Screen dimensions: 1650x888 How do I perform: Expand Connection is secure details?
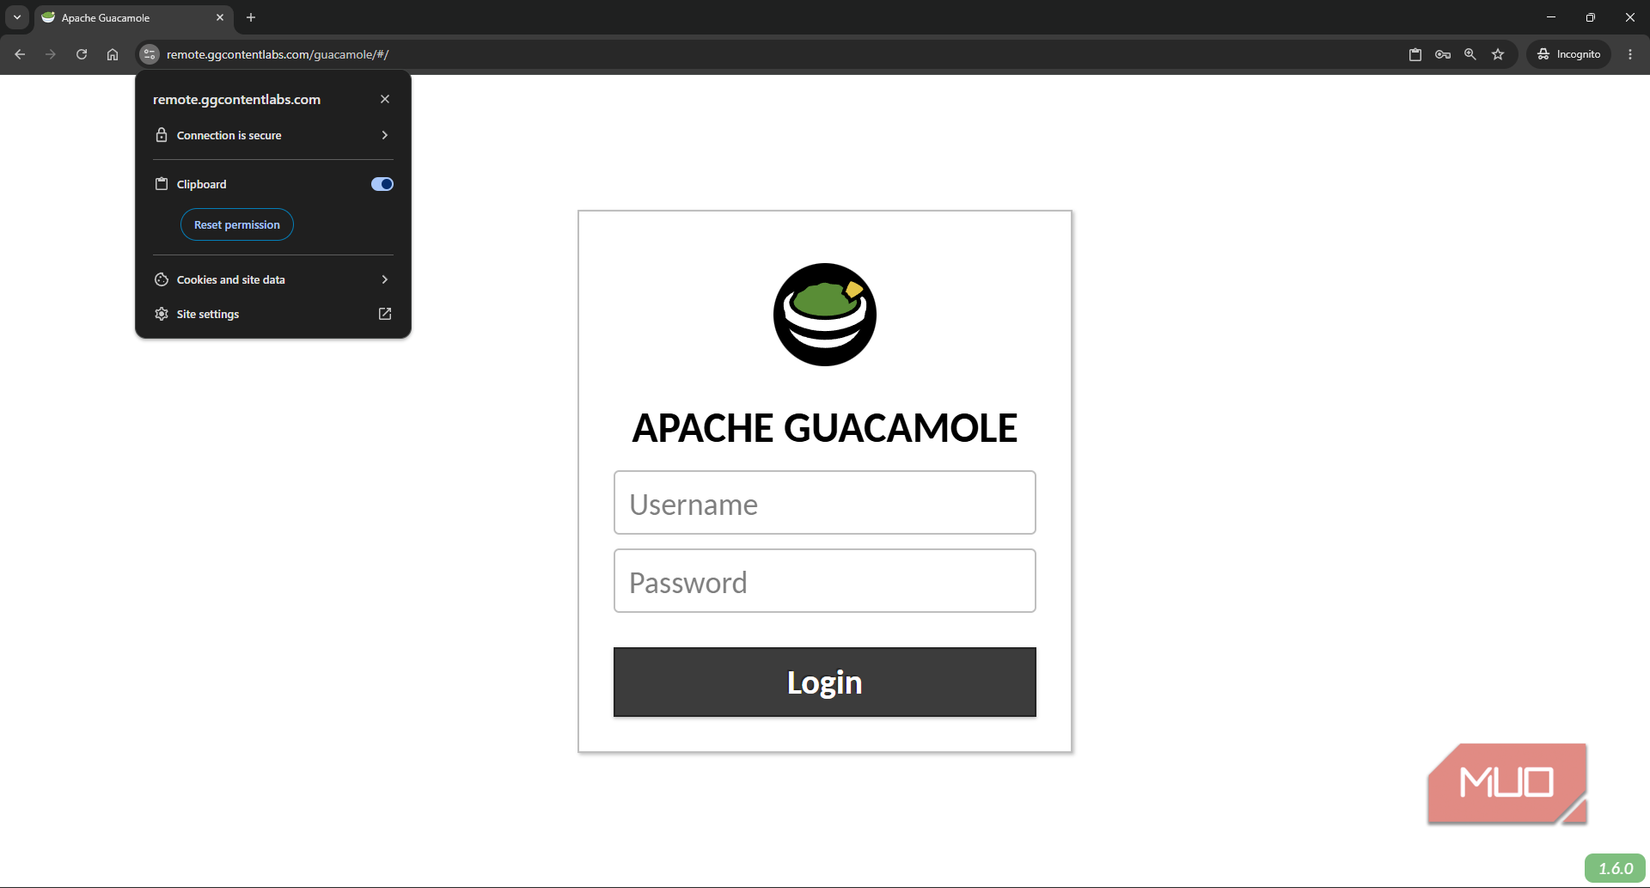273,135
